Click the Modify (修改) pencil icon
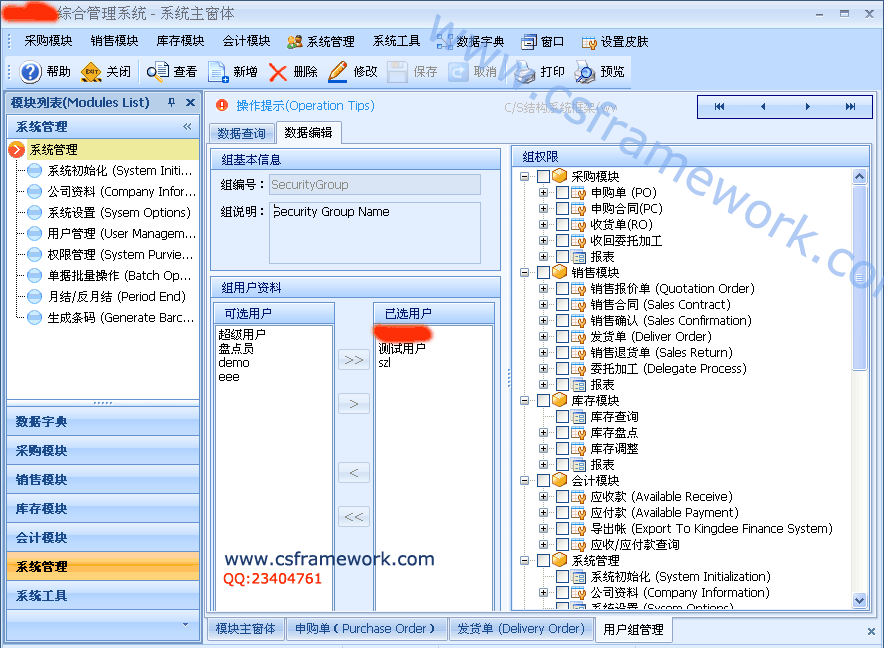The image size is (884, 648). coord(338,72)
